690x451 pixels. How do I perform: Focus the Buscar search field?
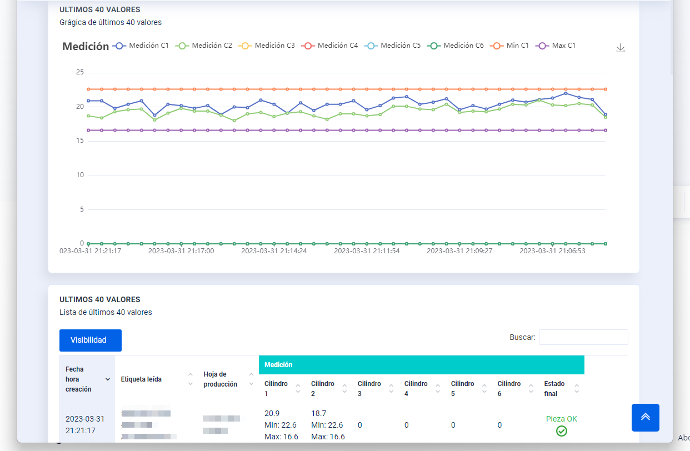(584, 337)
